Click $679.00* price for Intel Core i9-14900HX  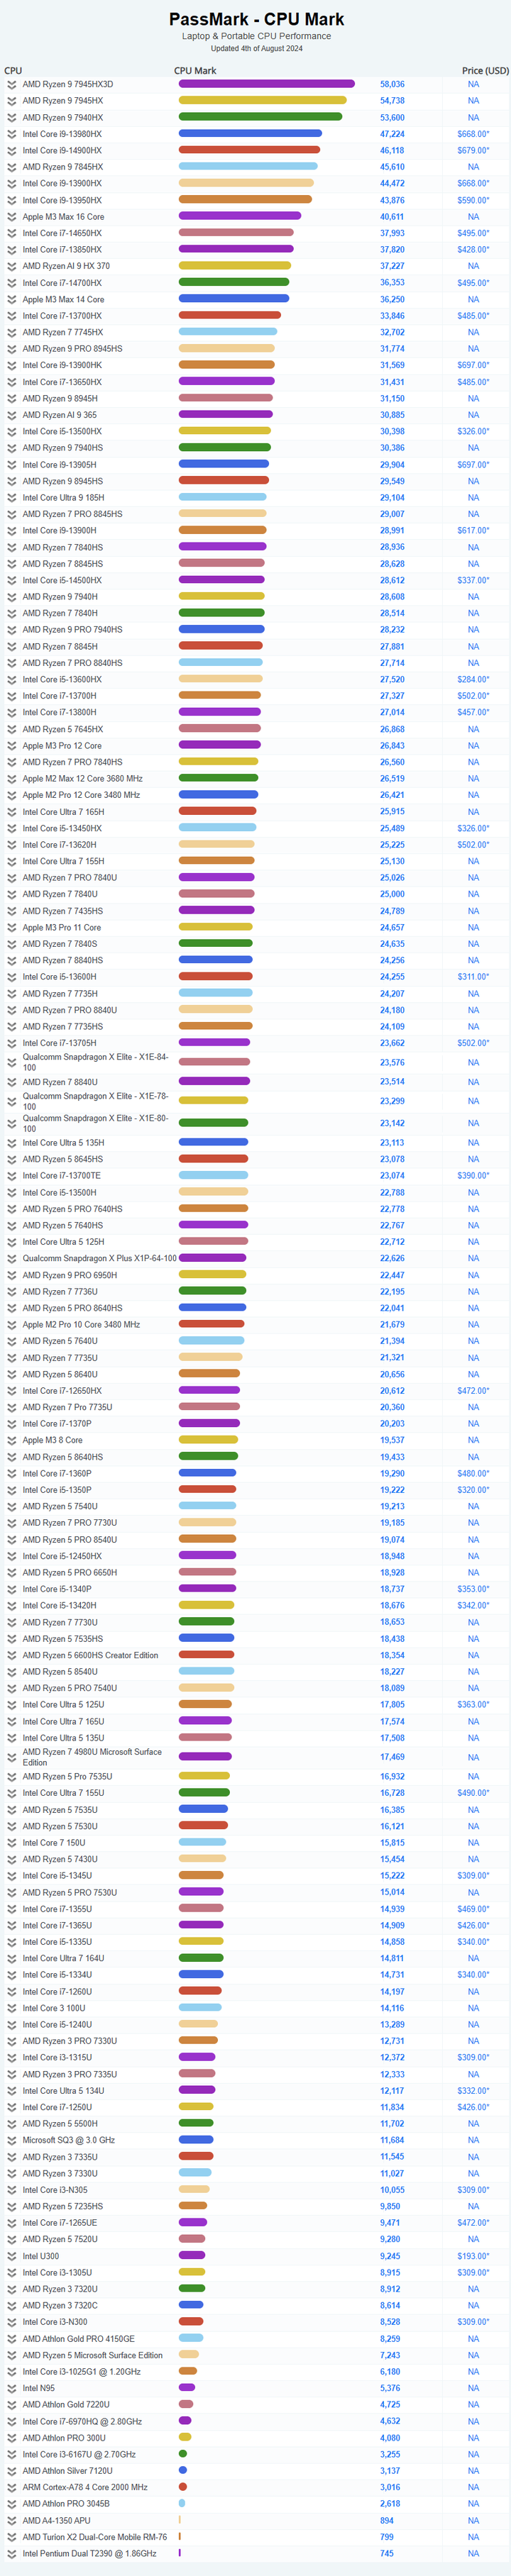click(473, 151)
